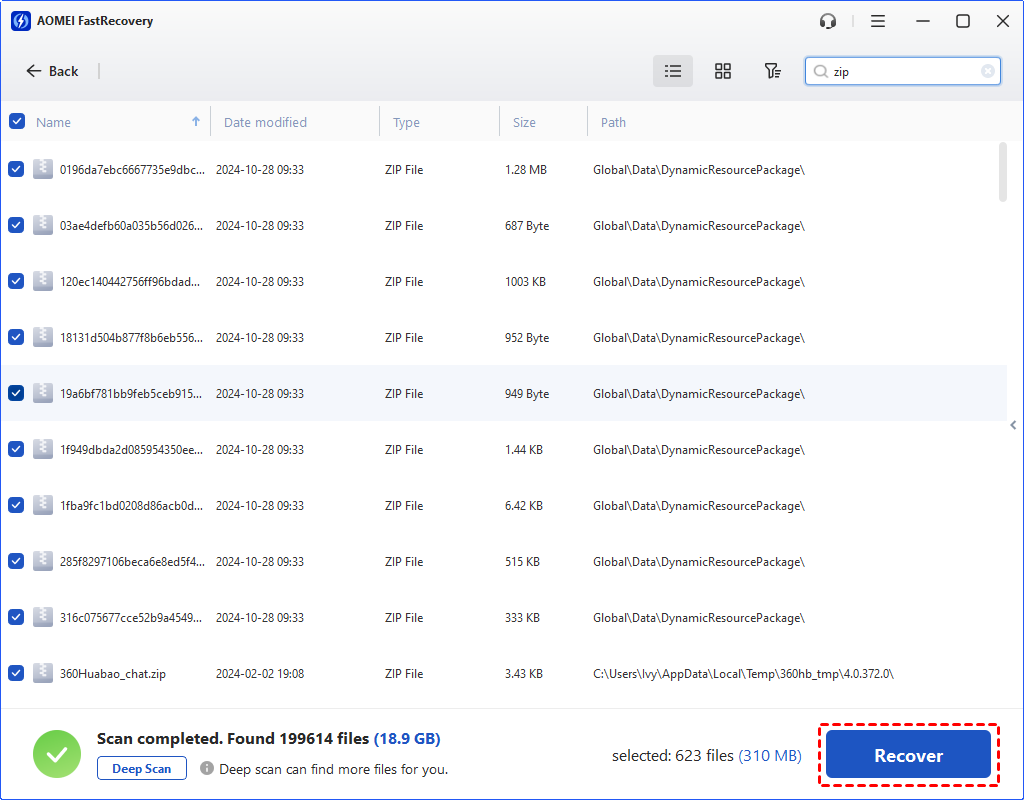Click the Deep scan info icon
The width and height of the screenshot is (1024, 800).
pos(207,769)
